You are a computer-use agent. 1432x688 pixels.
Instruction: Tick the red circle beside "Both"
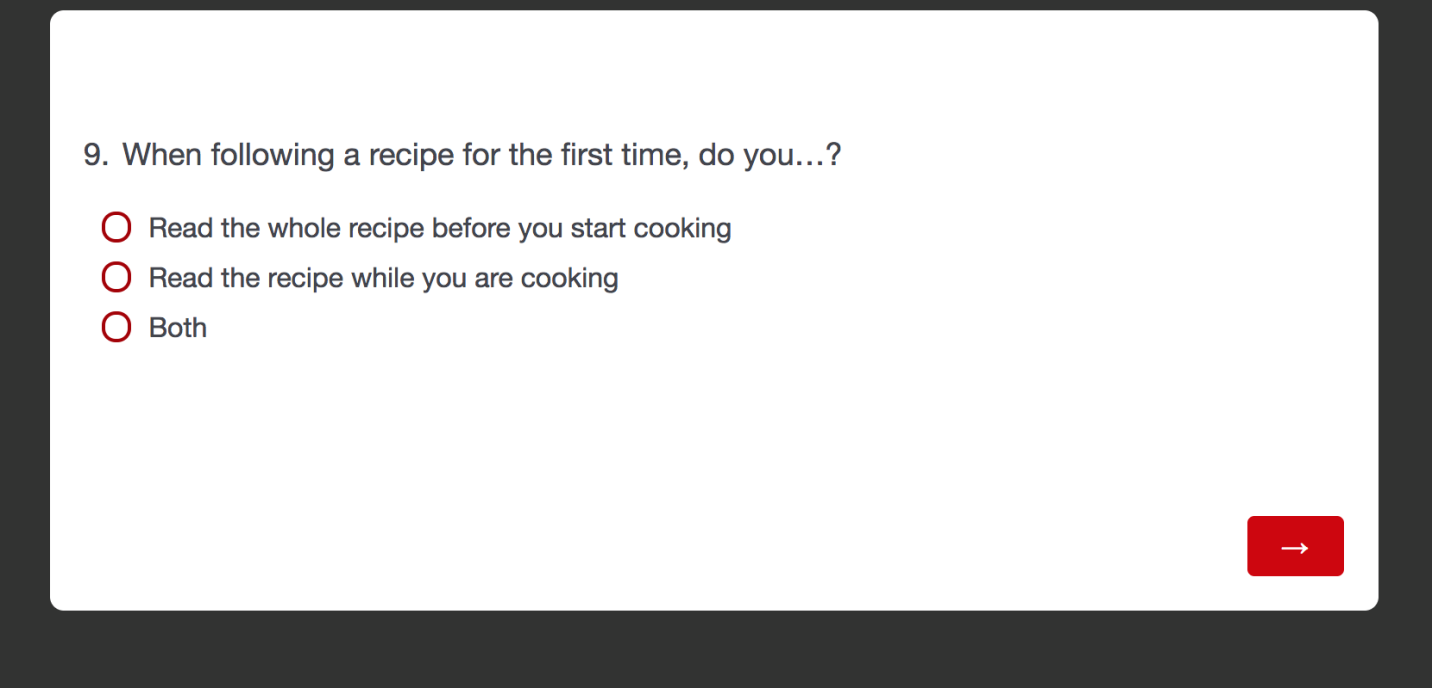point(116,327)
